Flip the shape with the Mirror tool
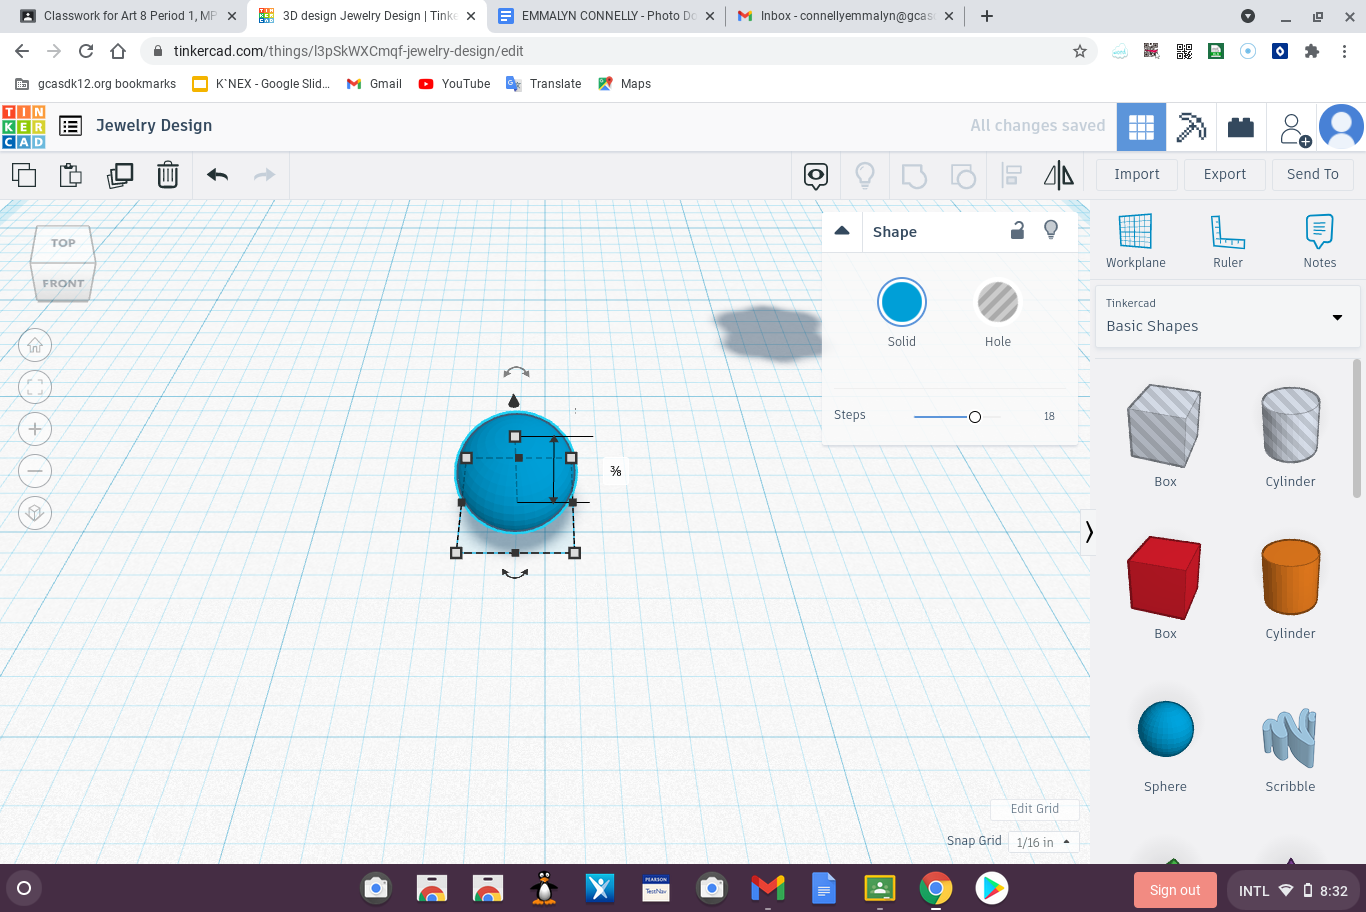Image resolution: width=1366 pixels, height=912 pixels. coord(1059,174)
